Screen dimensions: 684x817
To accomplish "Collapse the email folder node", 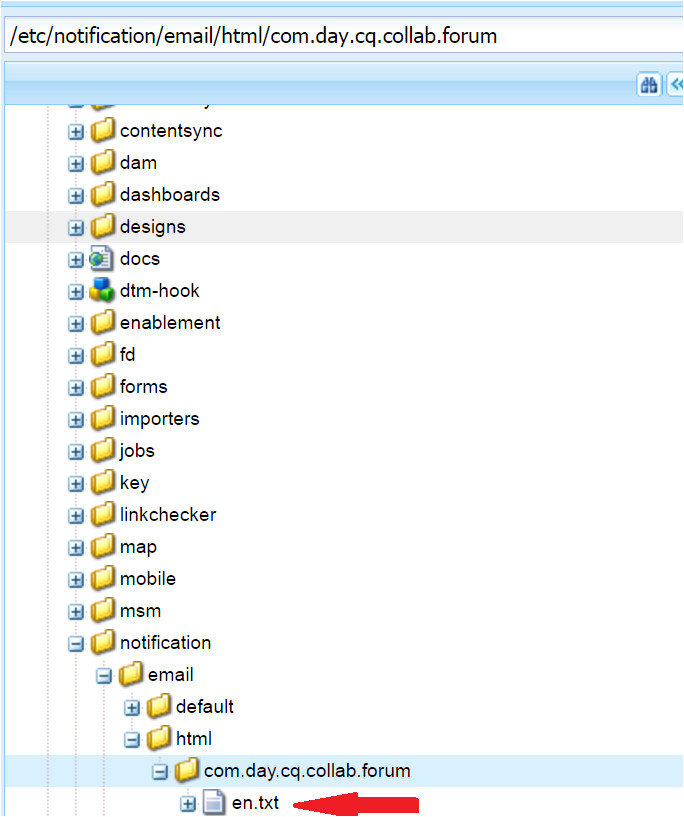I will point(104,676).
